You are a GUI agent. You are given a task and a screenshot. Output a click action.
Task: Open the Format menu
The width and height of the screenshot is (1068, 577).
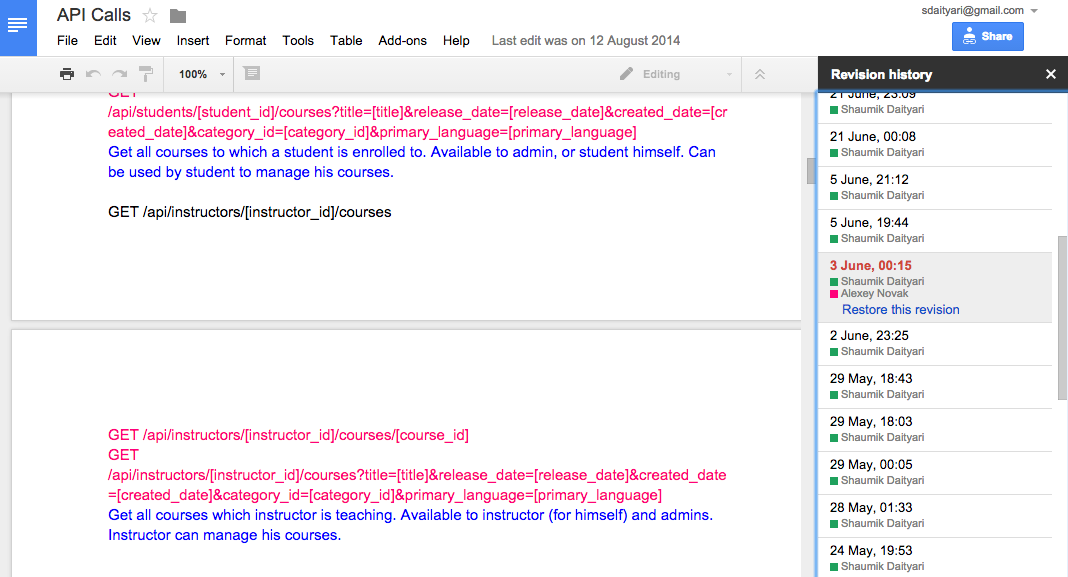[245, 41]
